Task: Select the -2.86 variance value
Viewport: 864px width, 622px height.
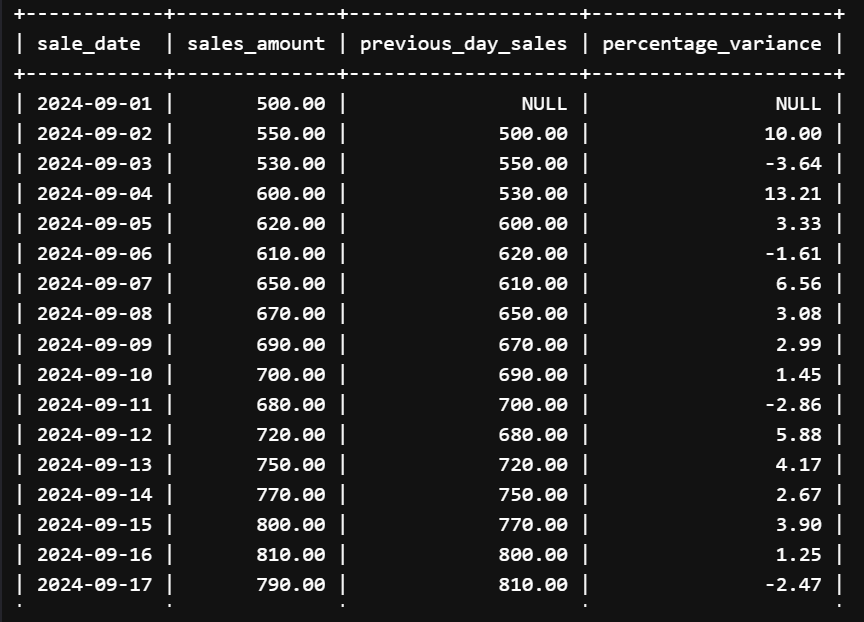Action: click(793, 404)
